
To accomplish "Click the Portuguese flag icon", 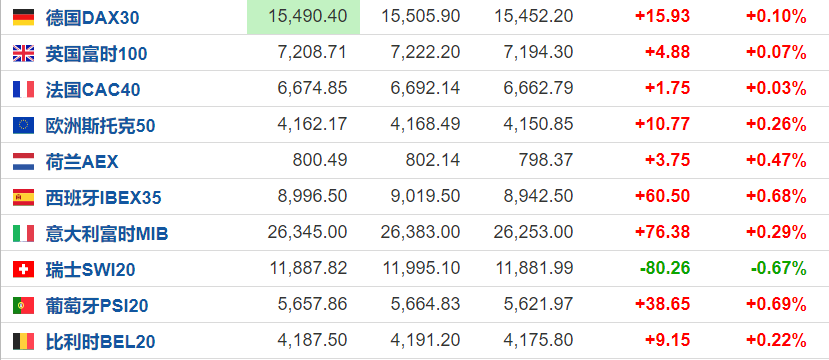I will coord(23,305).
